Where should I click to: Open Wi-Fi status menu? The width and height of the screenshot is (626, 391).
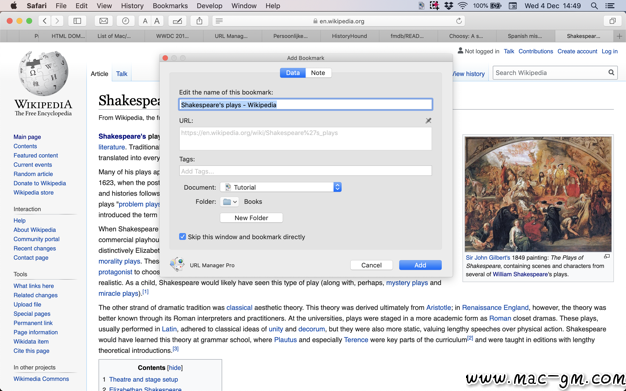462,6
